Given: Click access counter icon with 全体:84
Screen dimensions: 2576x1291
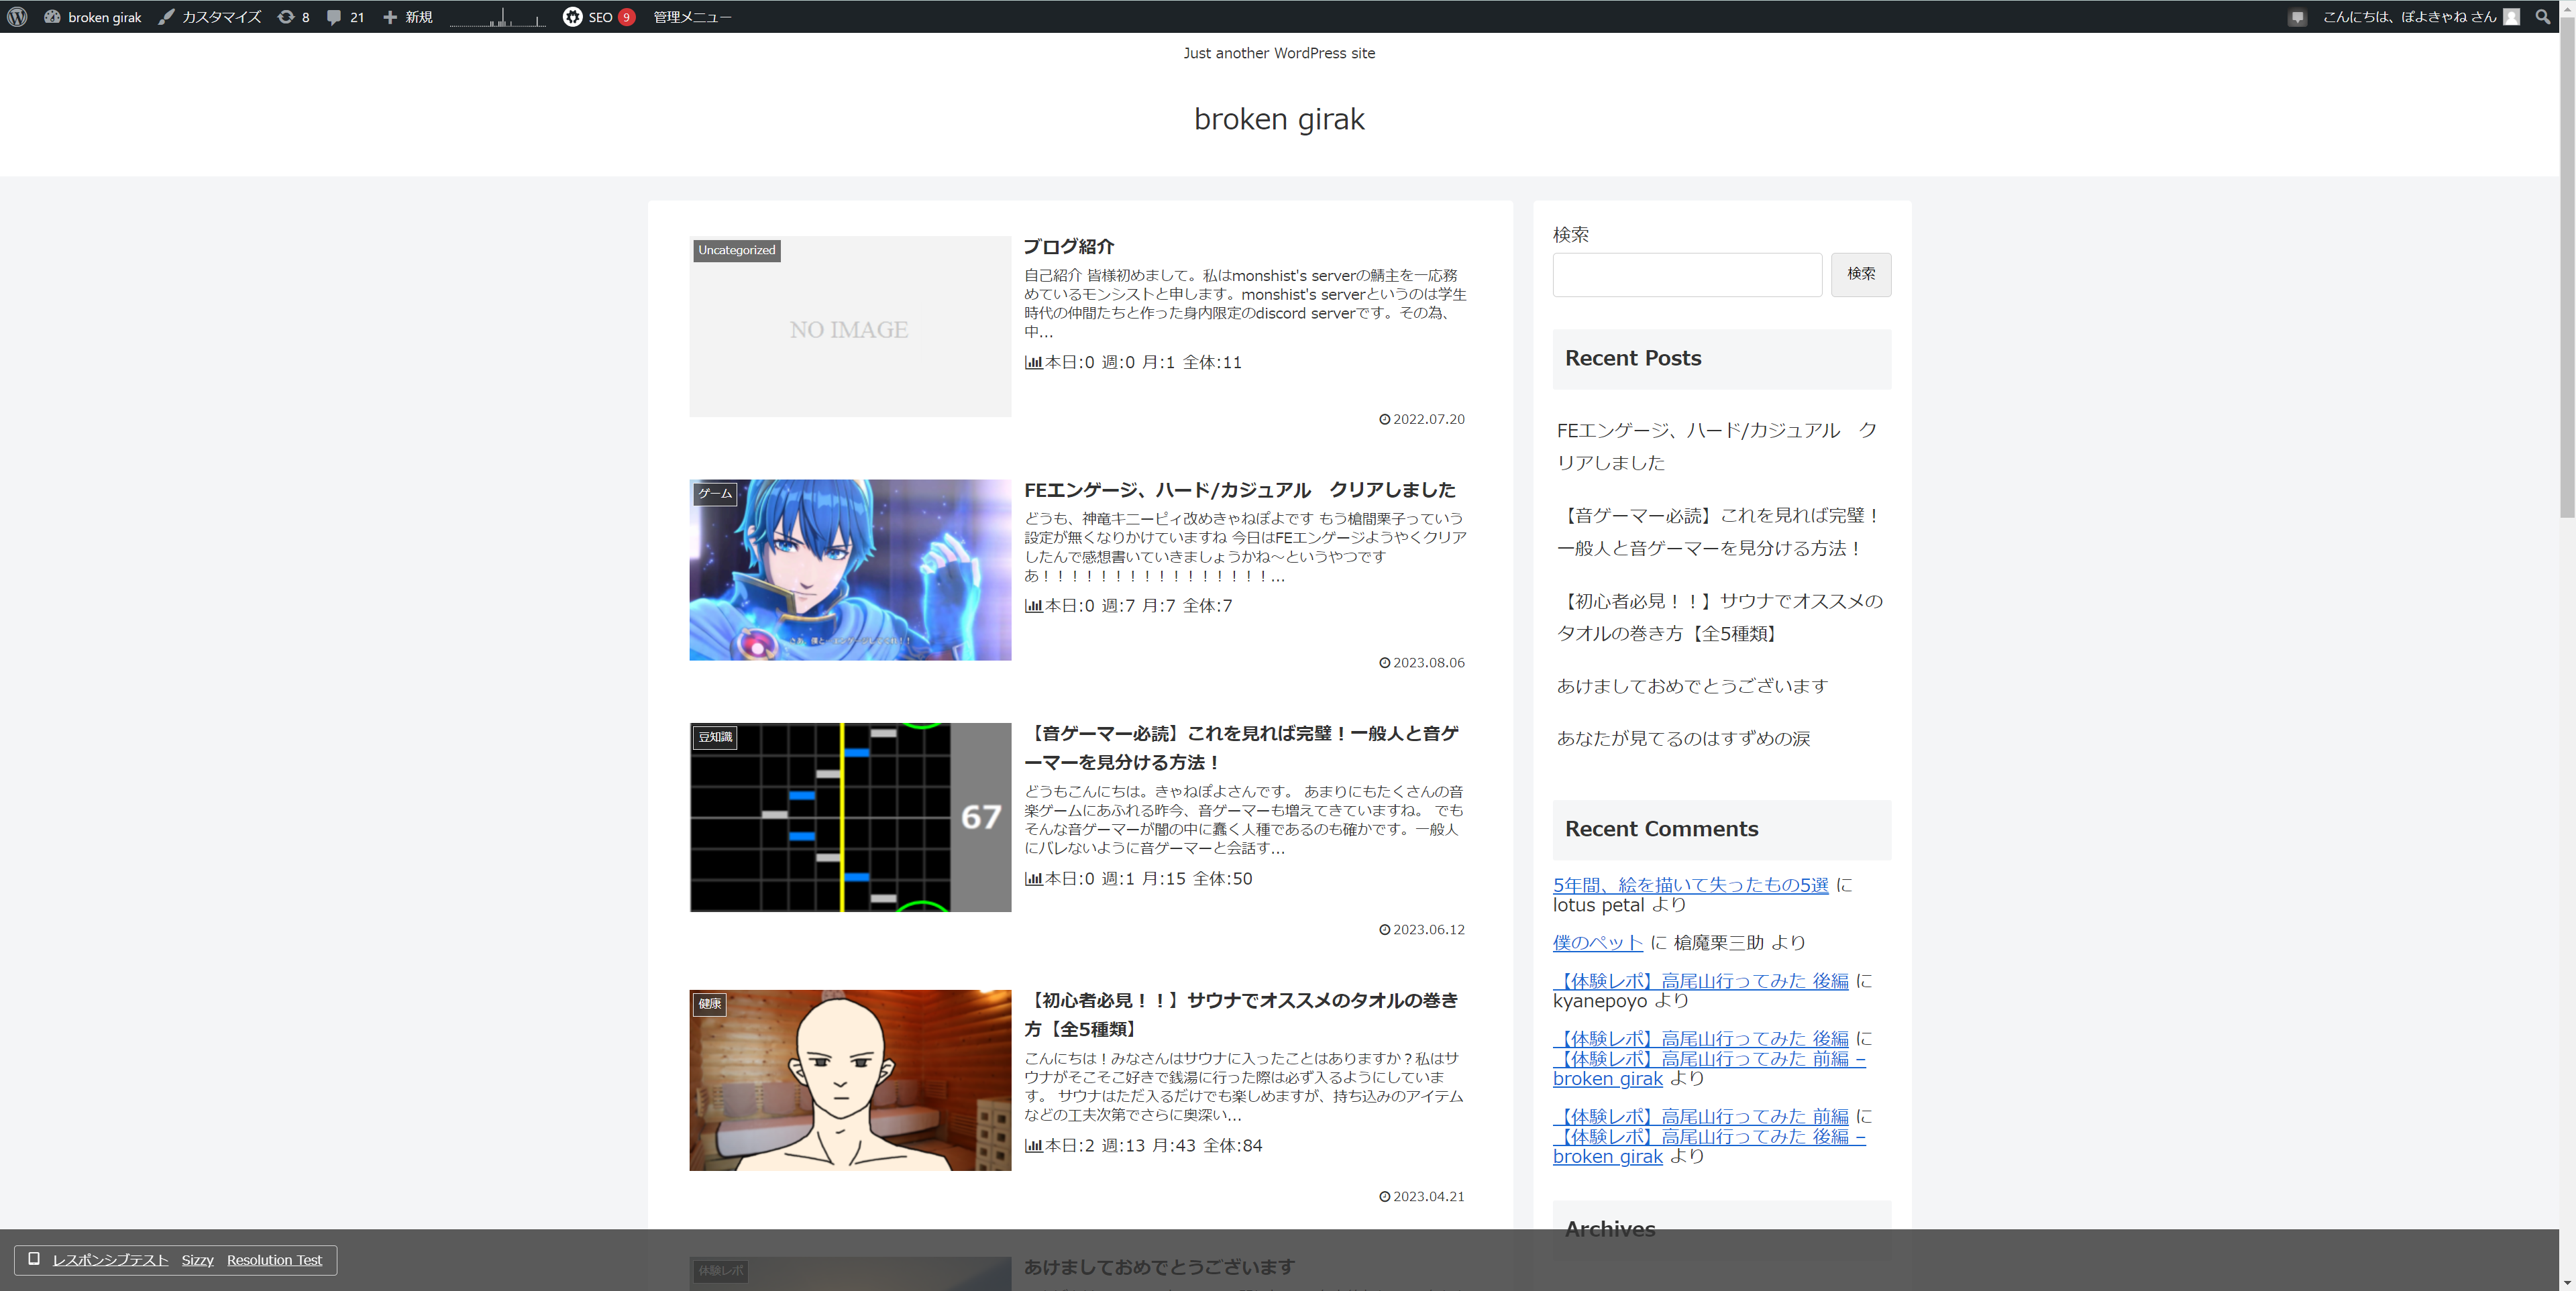Looking at the screenshot, I should point(1033,1146).
